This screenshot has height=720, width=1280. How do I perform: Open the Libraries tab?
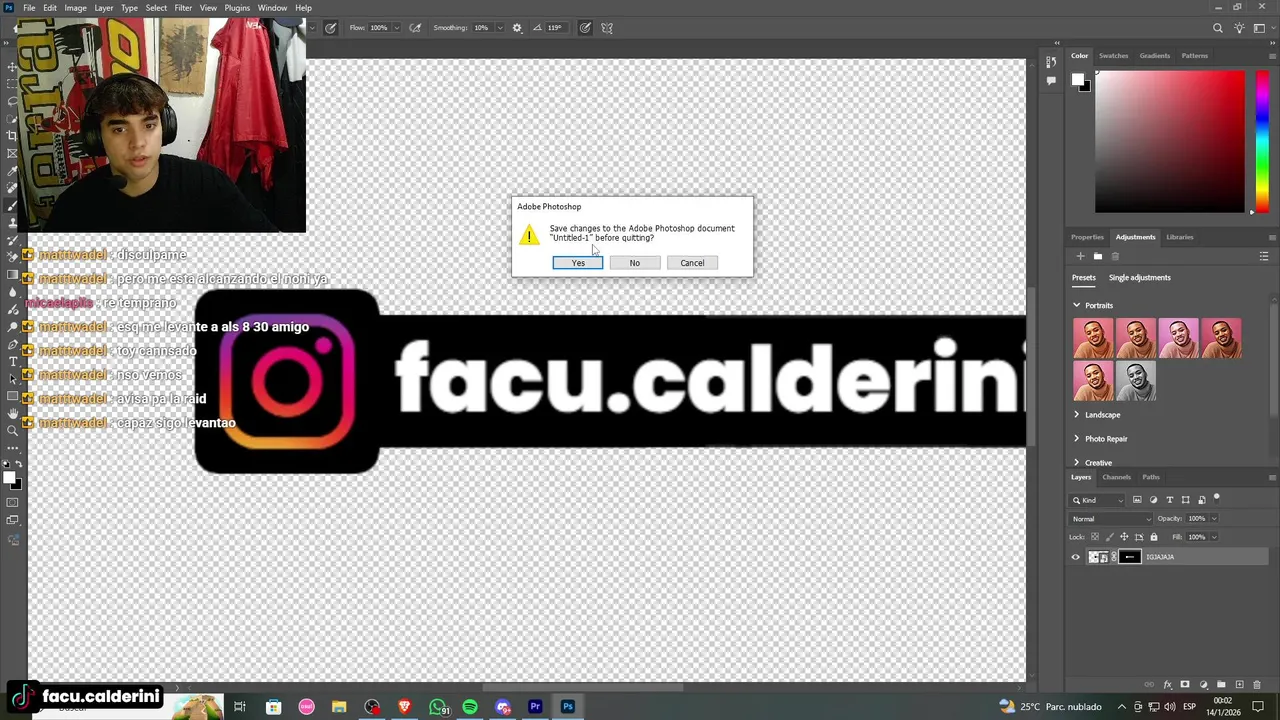(x=1180, y=237)
